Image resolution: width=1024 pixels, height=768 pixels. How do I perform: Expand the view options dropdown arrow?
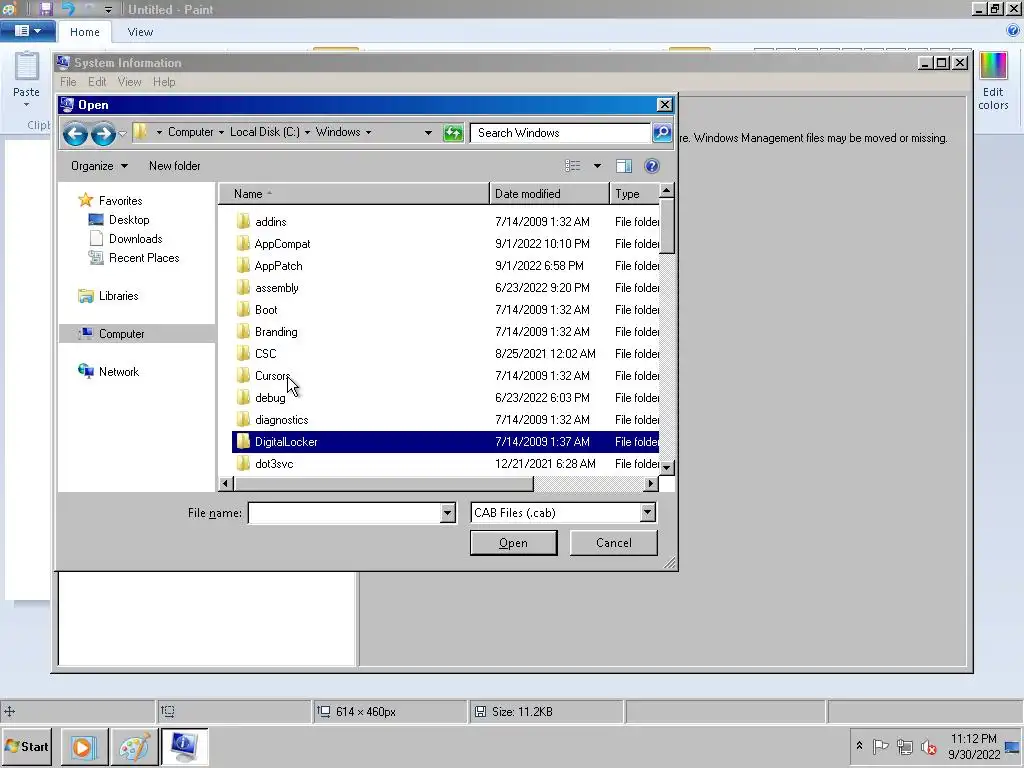(597, 166)
